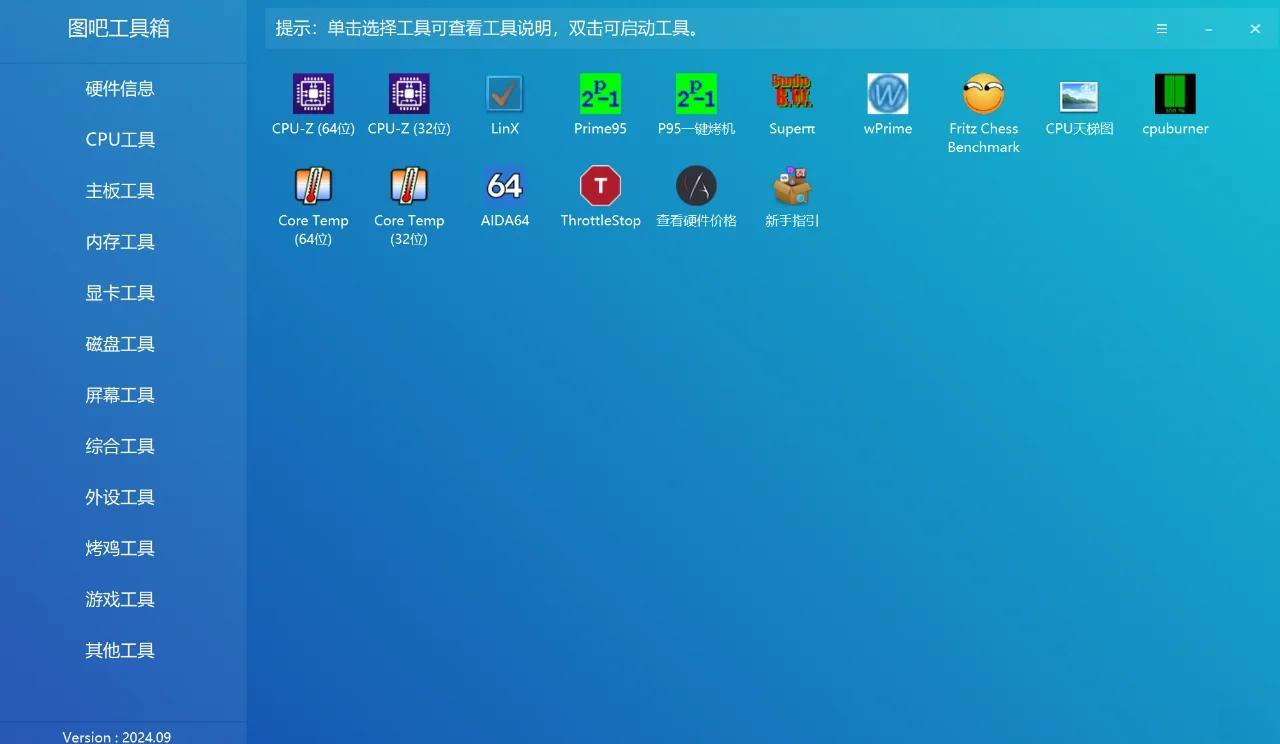Image resolution: width=1280 pixels, height=744 pixels.
Task: Open the hamburger menu in title bar
Action: point(1162,29)
